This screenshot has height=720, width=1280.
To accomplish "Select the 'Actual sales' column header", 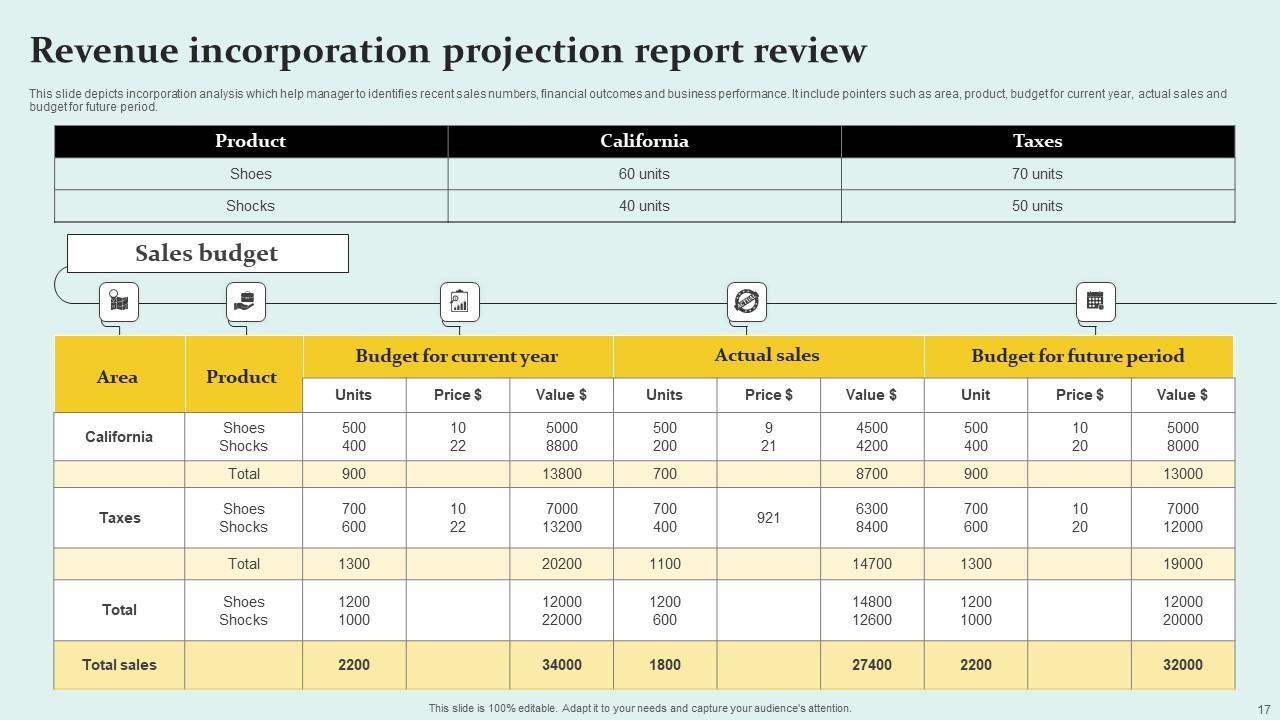I will click(767, 356).
